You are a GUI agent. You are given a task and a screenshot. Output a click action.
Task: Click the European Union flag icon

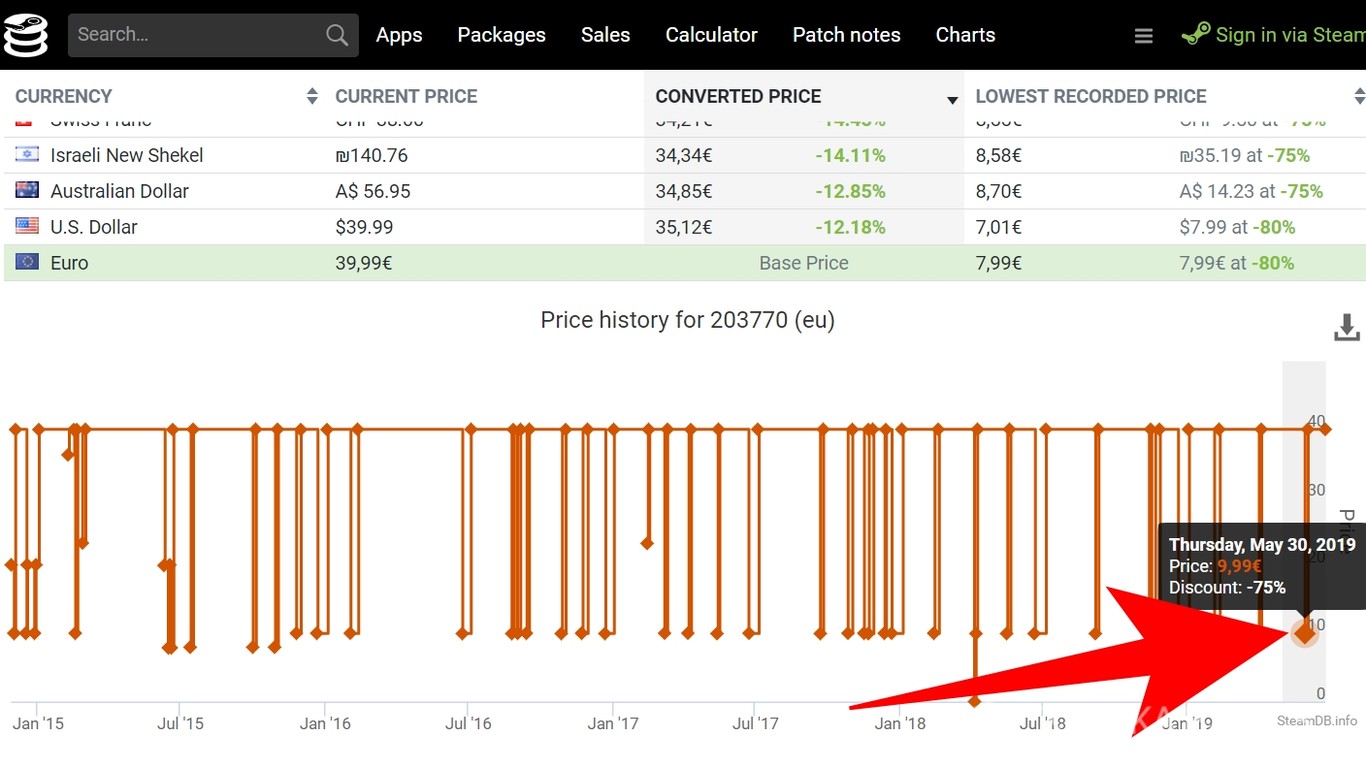[27, 262]
